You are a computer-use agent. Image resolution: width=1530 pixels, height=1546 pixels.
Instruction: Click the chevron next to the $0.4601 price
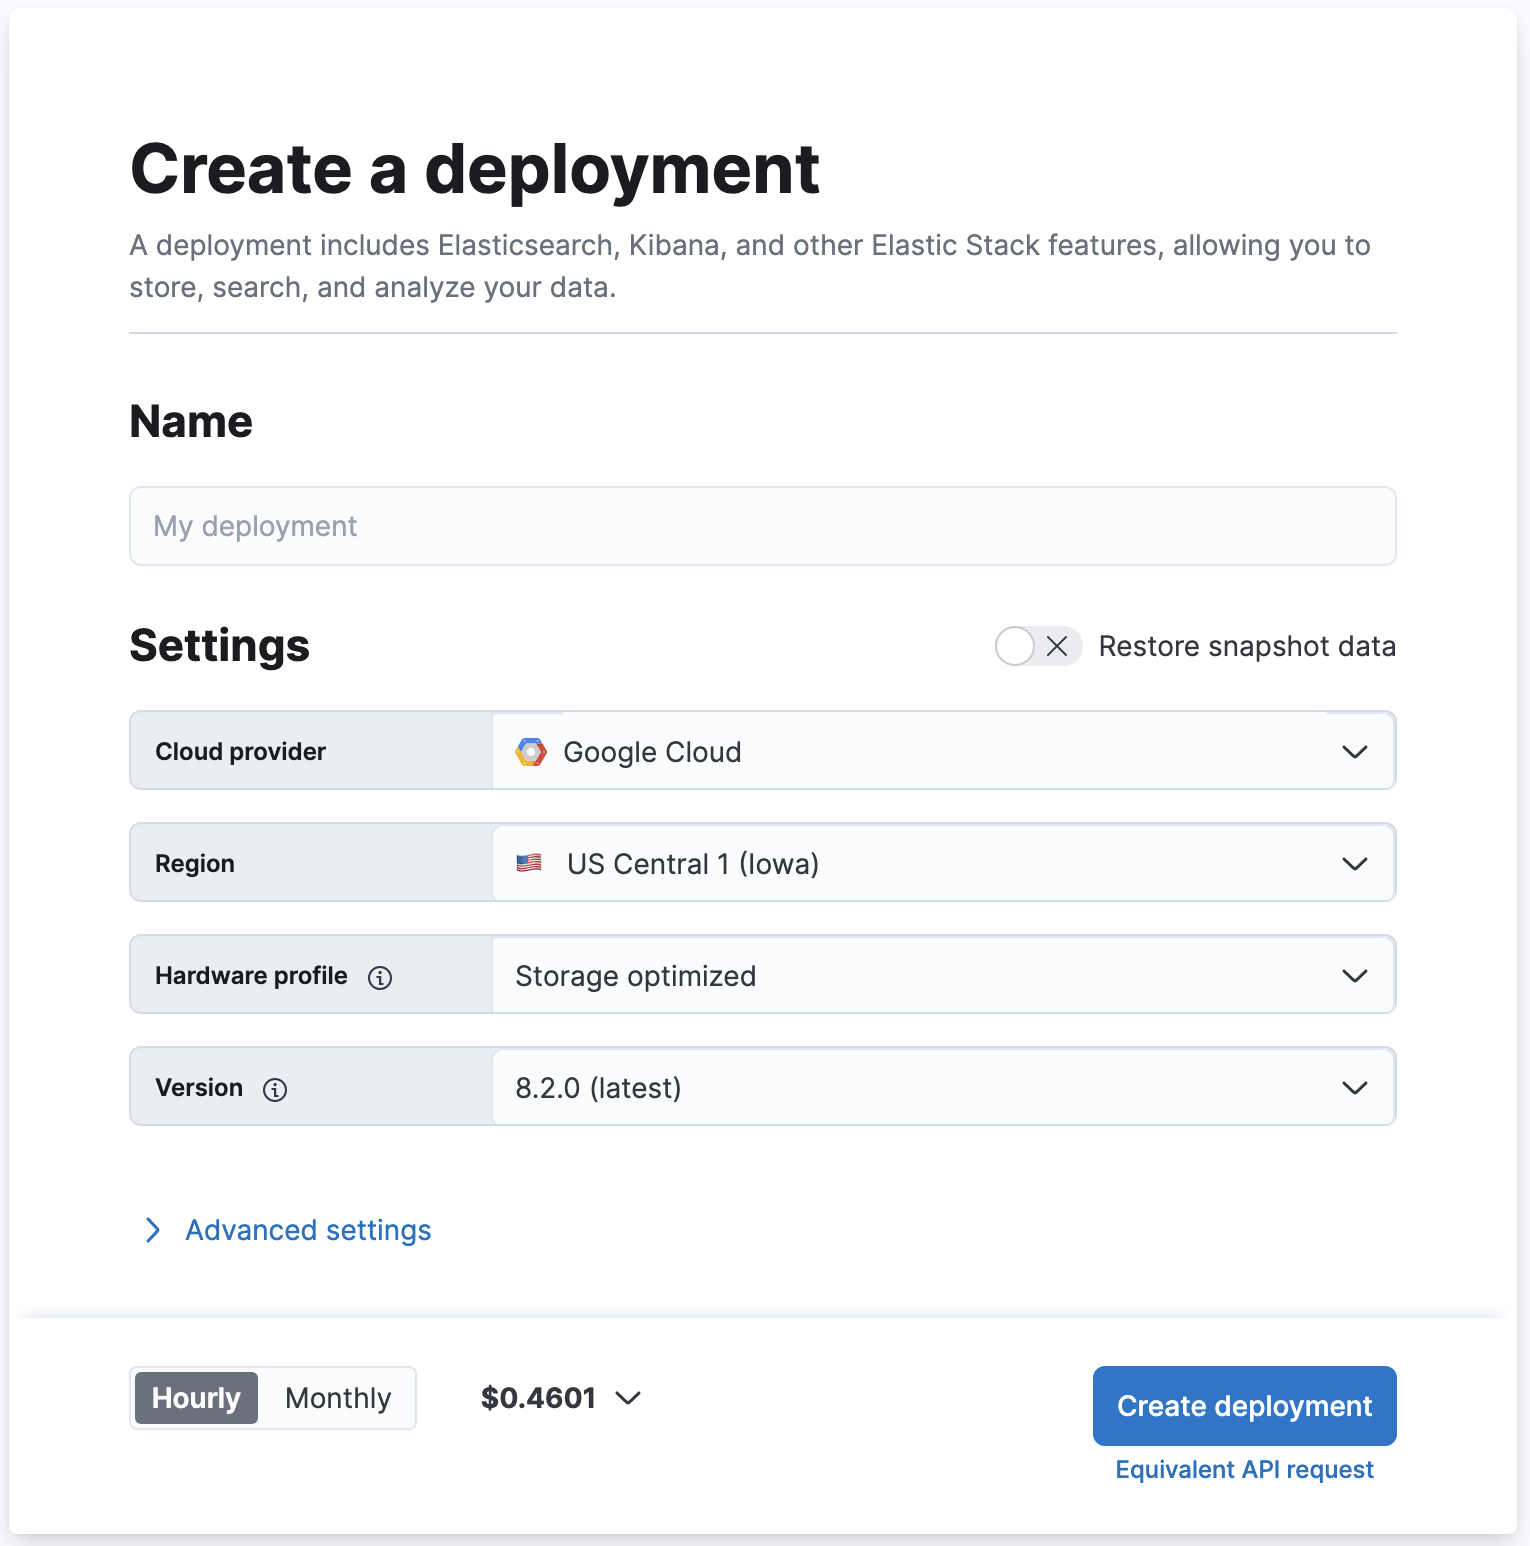click(629, 1398)
